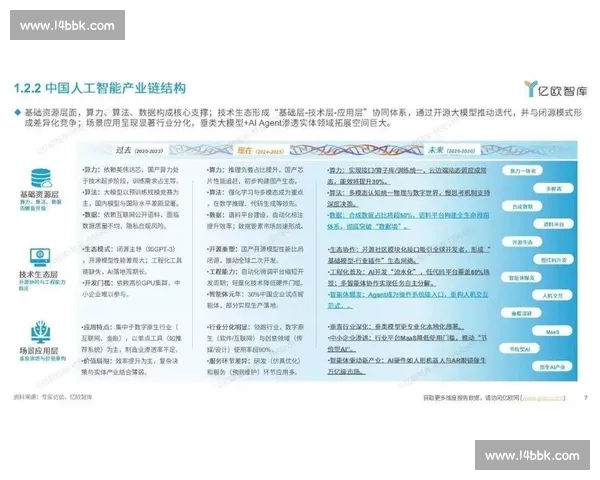Click the slide title 1.2.2 中国人工智能产业链结构
The height and width of the screenshot is (480, 600).
pyautogui.click(x=100, y=88)
